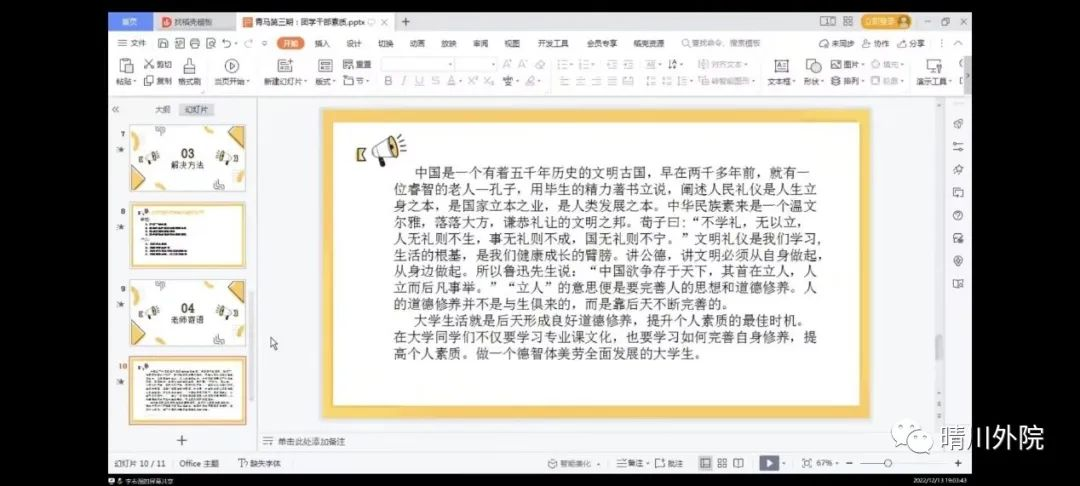Click the Cut (剪切) scissors icon
The width and height of the screenshot is (1080, 486).
[x=150, y=64]
